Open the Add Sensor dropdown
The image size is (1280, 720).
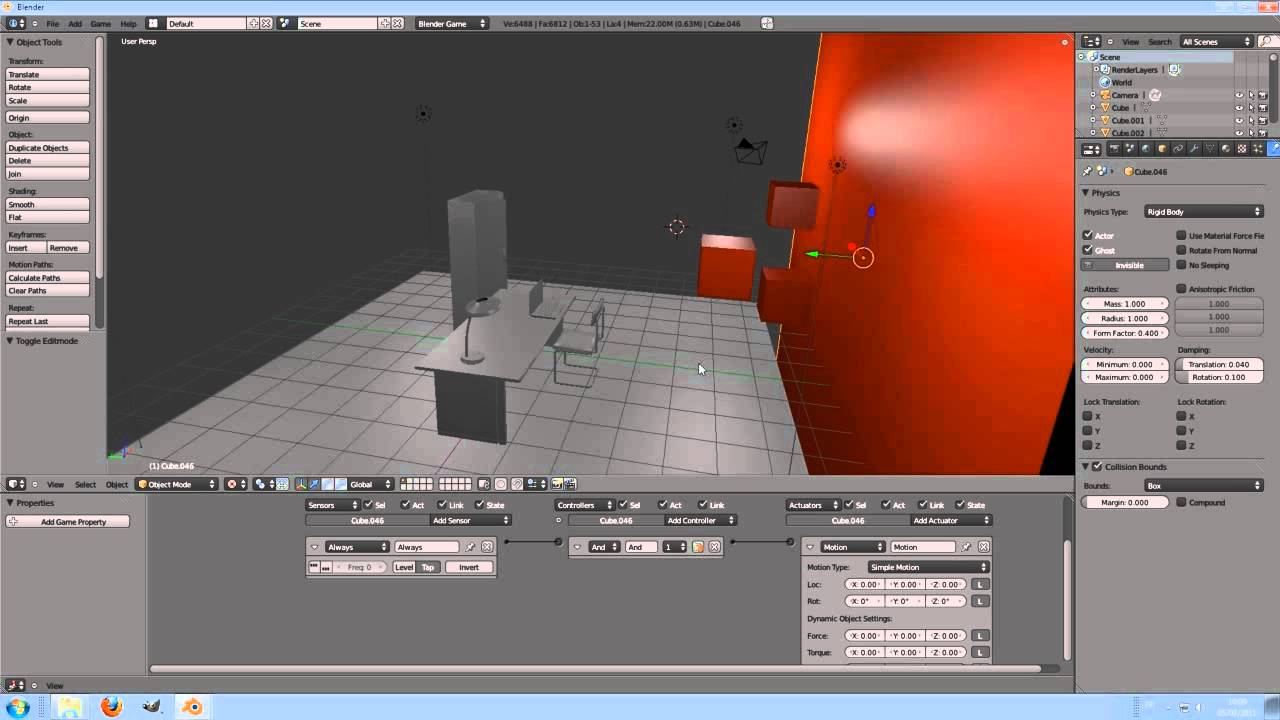[x=470, y=520]
